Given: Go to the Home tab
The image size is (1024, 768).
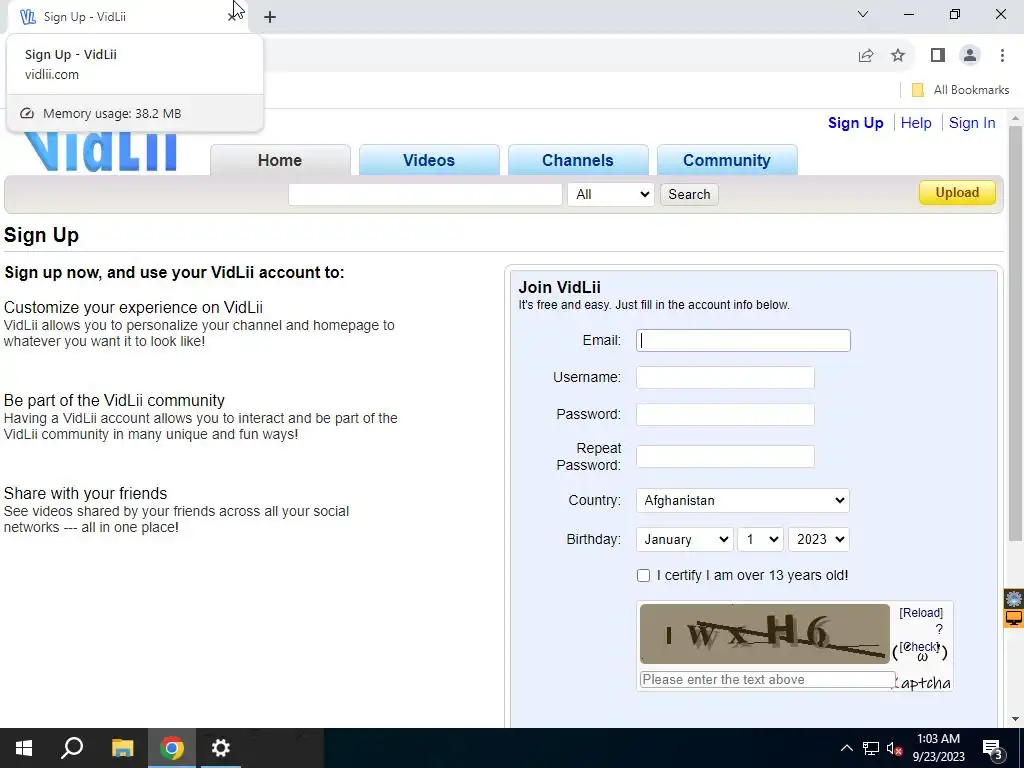Looking at the screenshot, I should [x=280, y=160].
